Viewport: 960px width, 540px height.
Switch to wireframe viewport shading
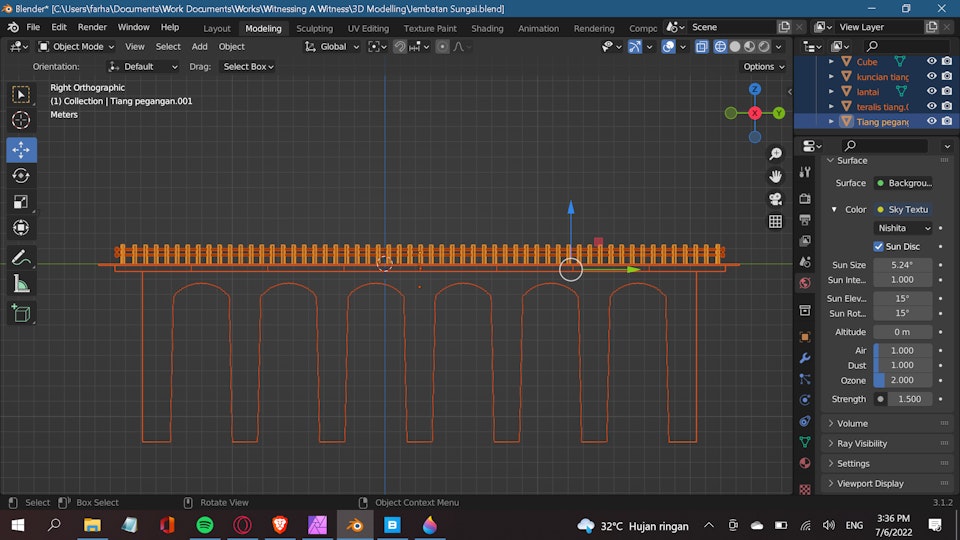point(721,47)
